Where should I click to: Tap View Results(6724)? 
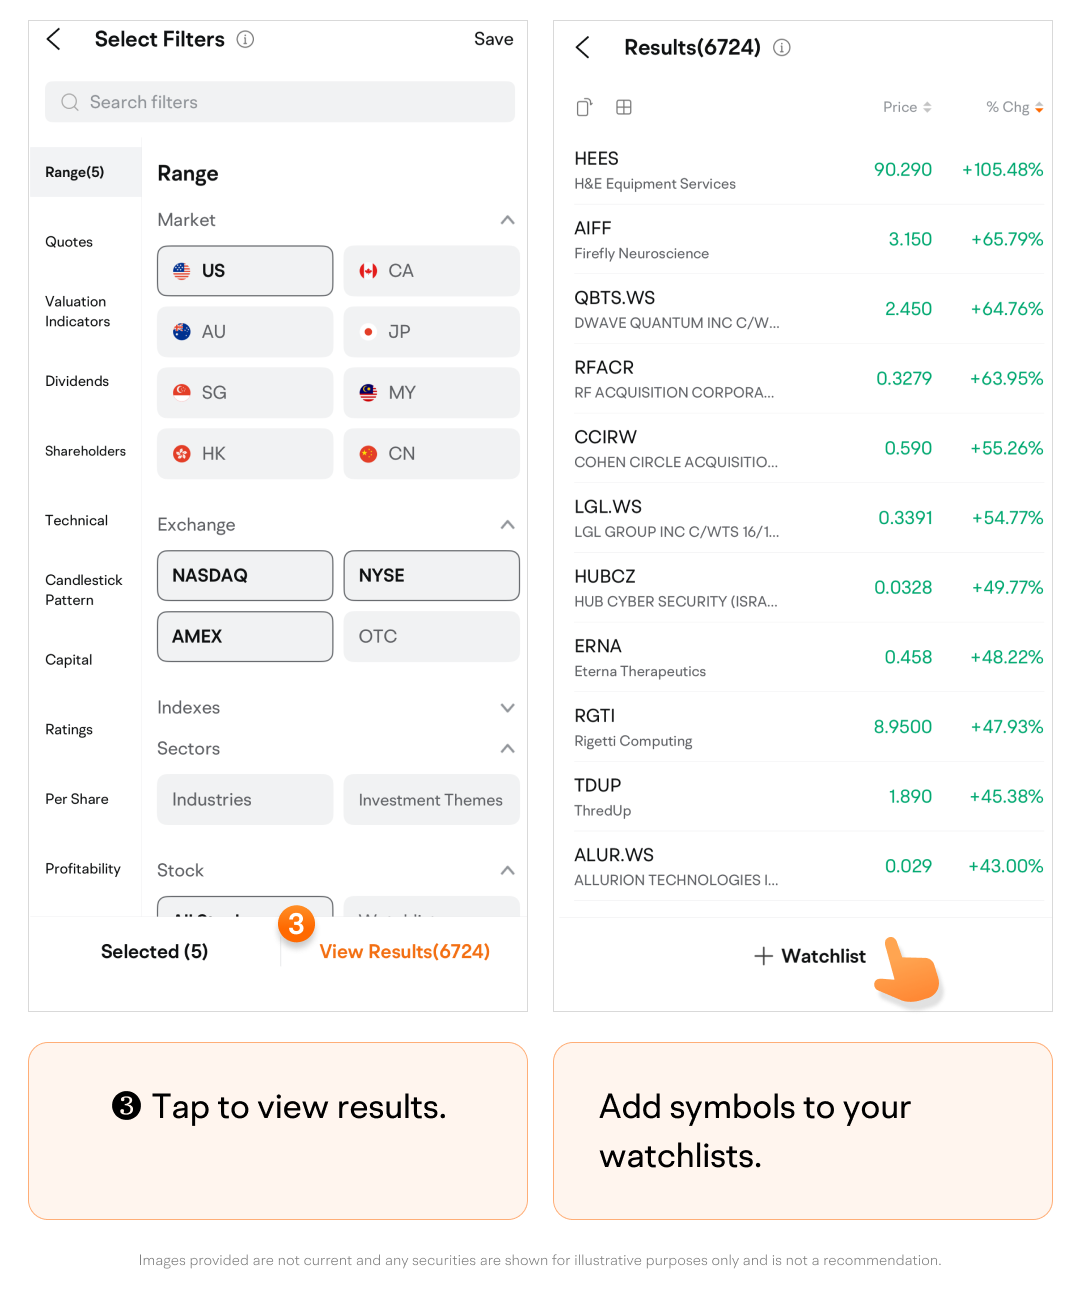[x=405, y=952]
